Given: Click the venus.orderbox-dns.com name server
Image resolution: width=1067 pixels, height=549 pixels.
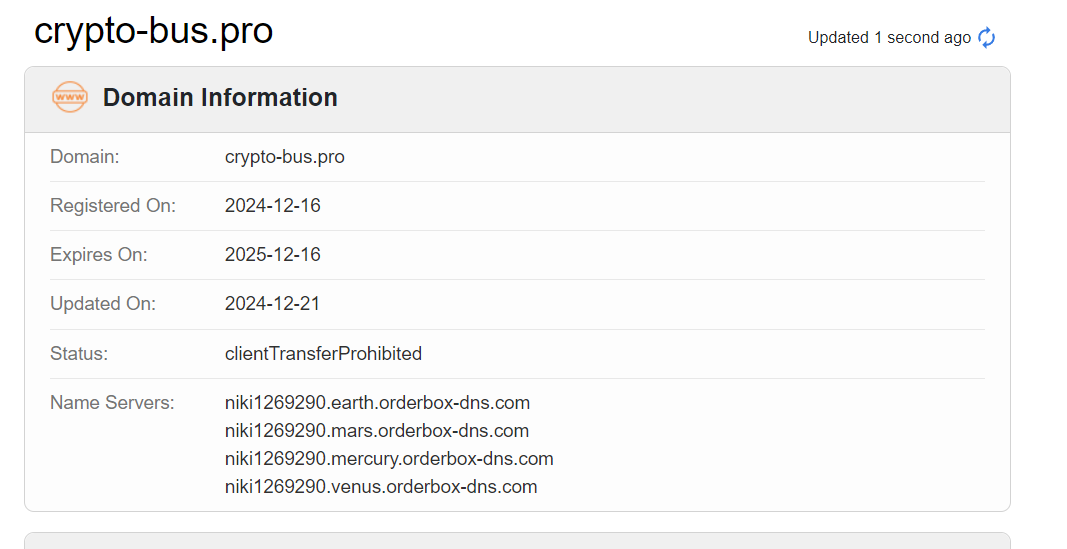Looking at the screenshot, I should click(381, 487).
